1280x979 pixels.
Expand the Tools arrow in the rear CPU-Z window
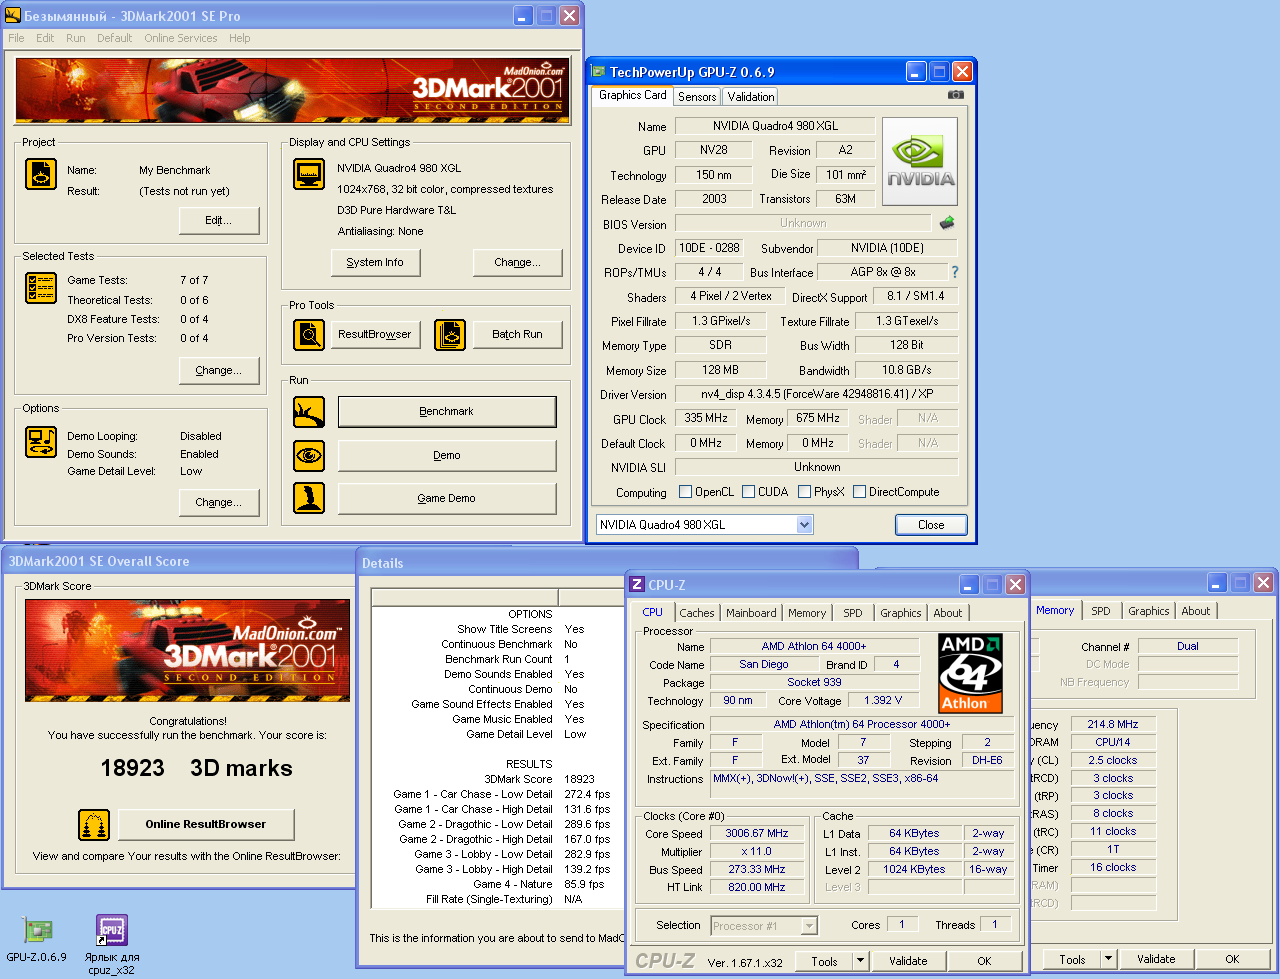pos(1108,959)
